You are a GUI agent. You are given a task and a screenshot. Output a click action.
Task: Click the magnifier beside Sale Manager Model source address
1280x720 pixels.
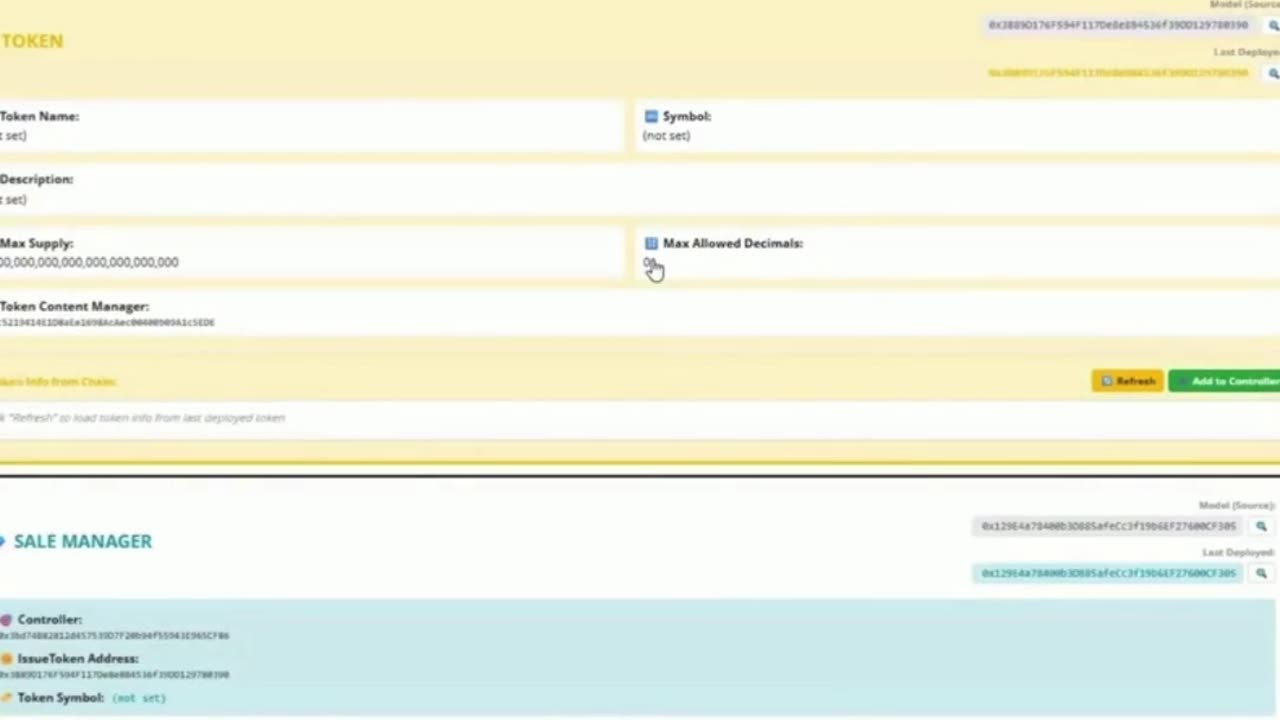1261,526
